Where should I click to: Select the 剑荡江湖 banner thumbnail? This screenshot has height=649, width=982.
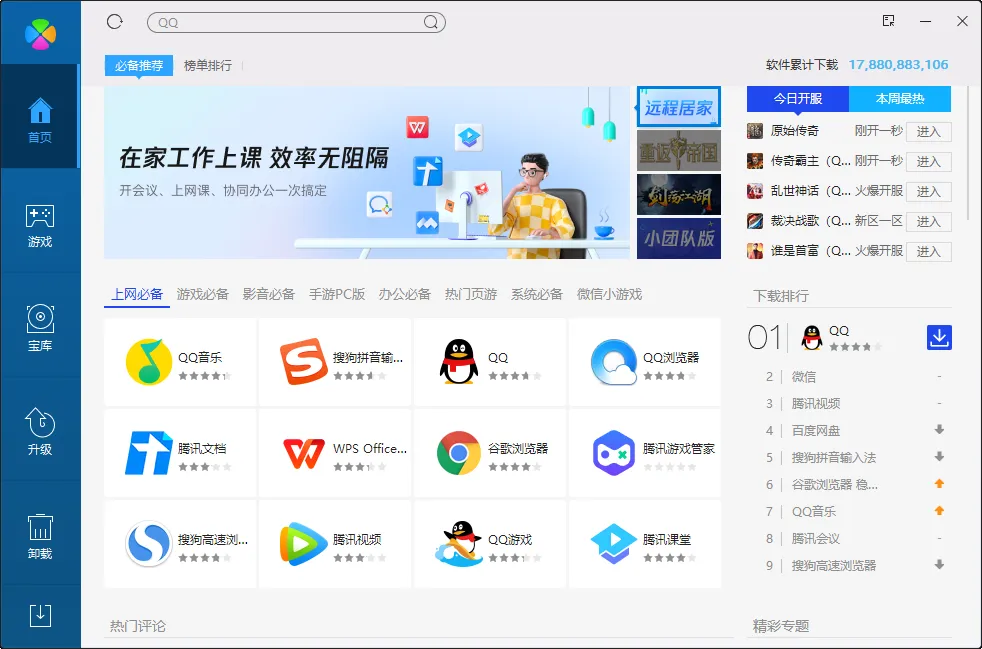pyautogui.click(x=679, y=195)
